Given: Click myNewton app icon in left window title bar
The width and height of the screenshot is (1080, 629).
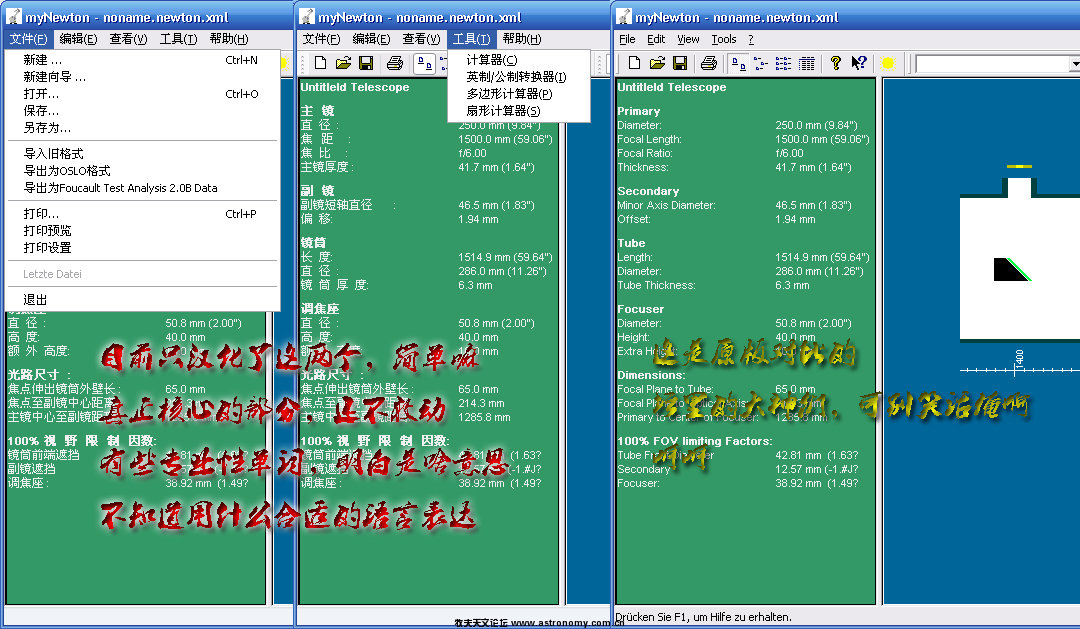Looking at the screenshot, I should tap(13, 17).
